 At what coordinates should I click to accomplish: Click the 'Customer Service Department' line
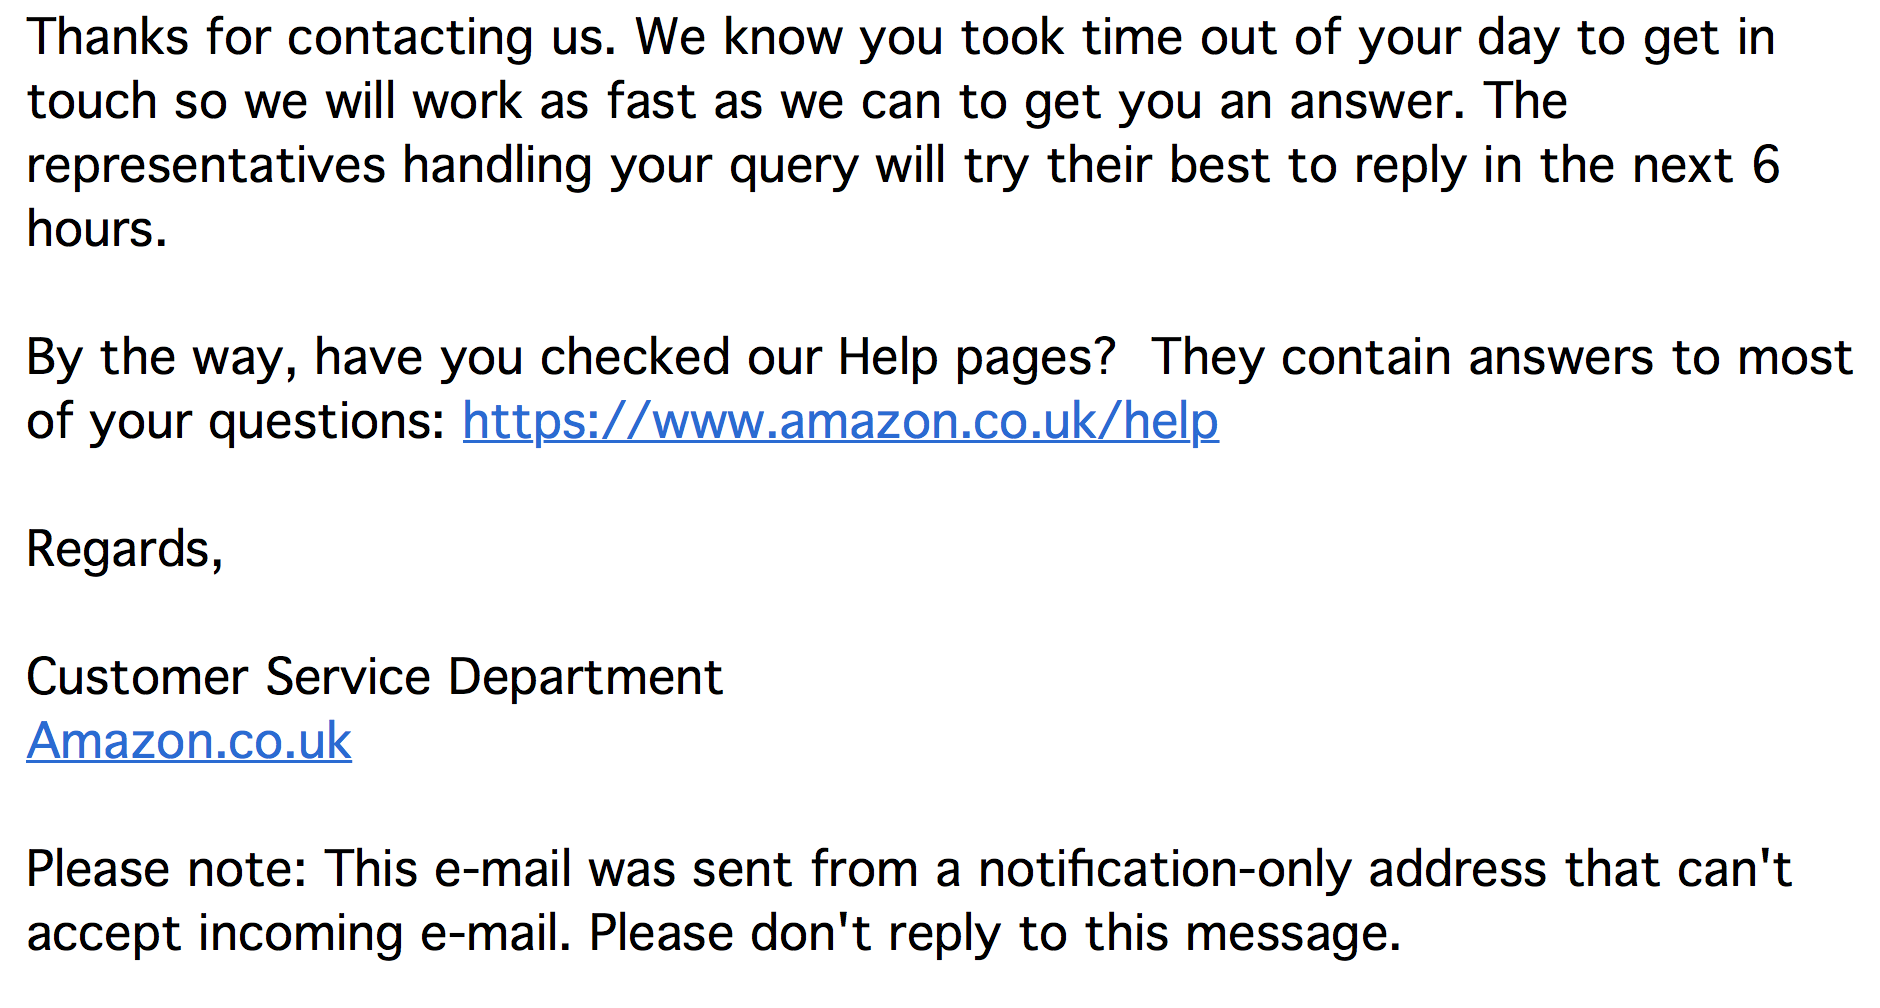(374, 677)
